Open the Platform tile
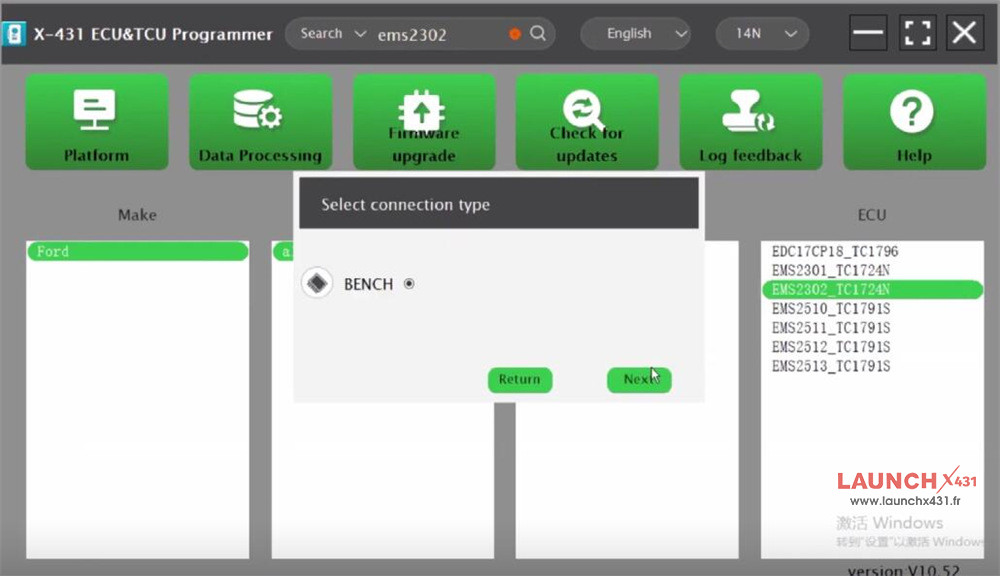 pyautogui.click(x=96, y=122)
